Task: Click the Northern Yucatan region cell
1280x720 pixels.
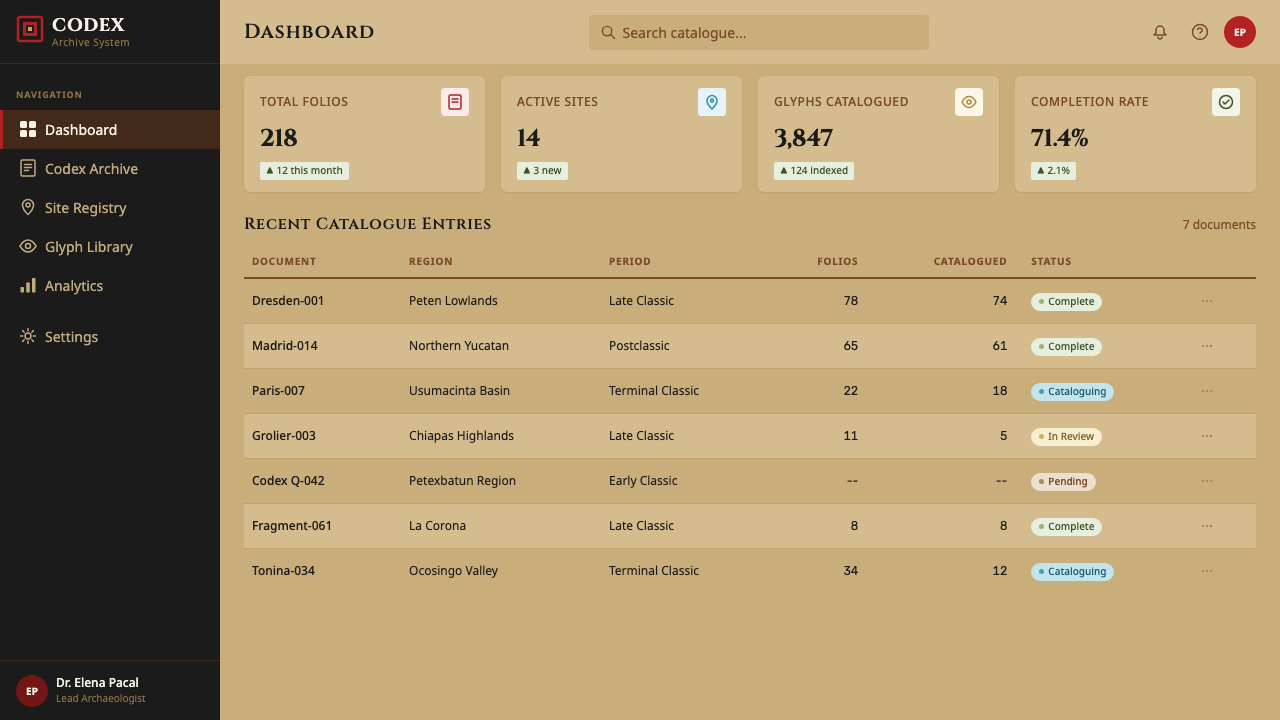Action: tap(459, 345)
